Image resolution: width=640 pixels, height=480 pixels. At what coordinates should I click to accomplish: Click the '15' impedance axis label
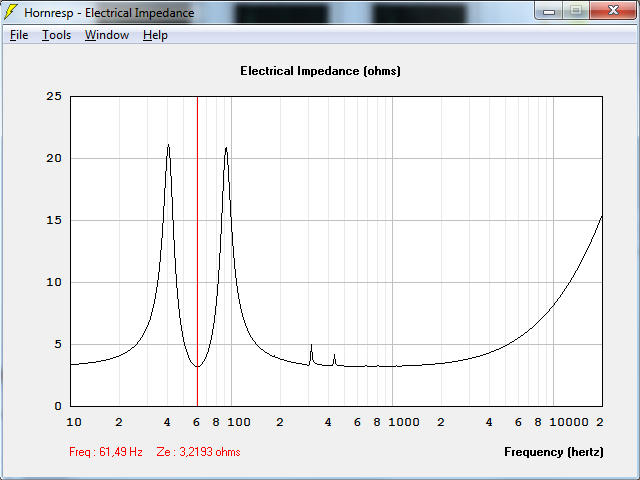[54, 220]
